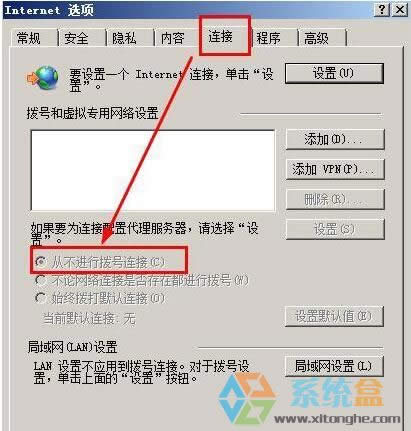Viewport: 411px width, 431px height.
Task: Go to the 程序 tab
Action: (x=268, y=38)
